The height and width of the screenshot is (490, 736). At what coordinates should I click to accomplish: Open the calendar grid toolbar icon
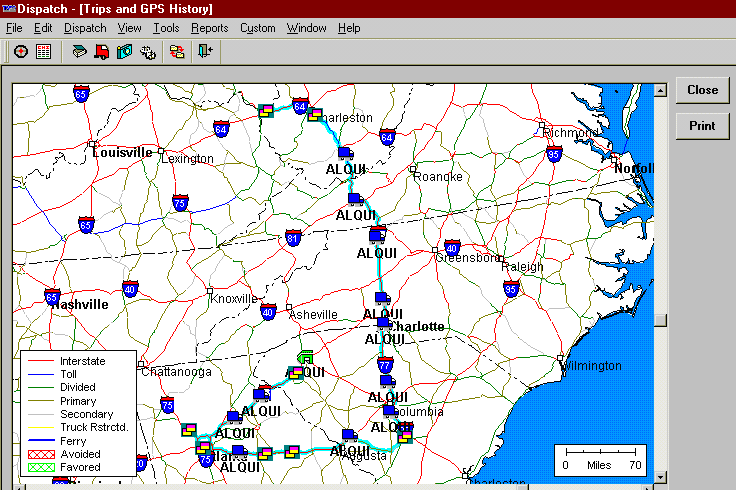43,51
